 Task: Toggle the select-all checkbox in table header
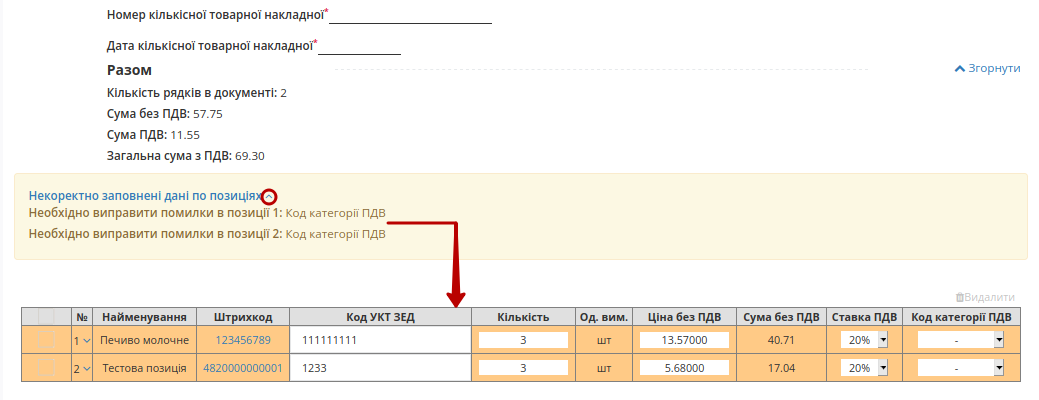tap(46, 317)
